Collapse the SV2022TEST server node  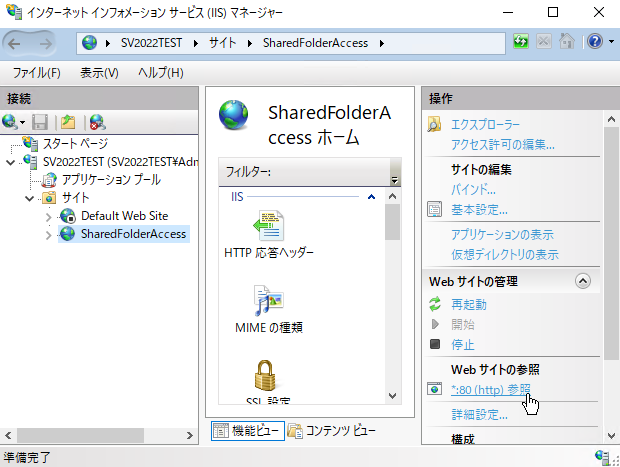point(11,162)
